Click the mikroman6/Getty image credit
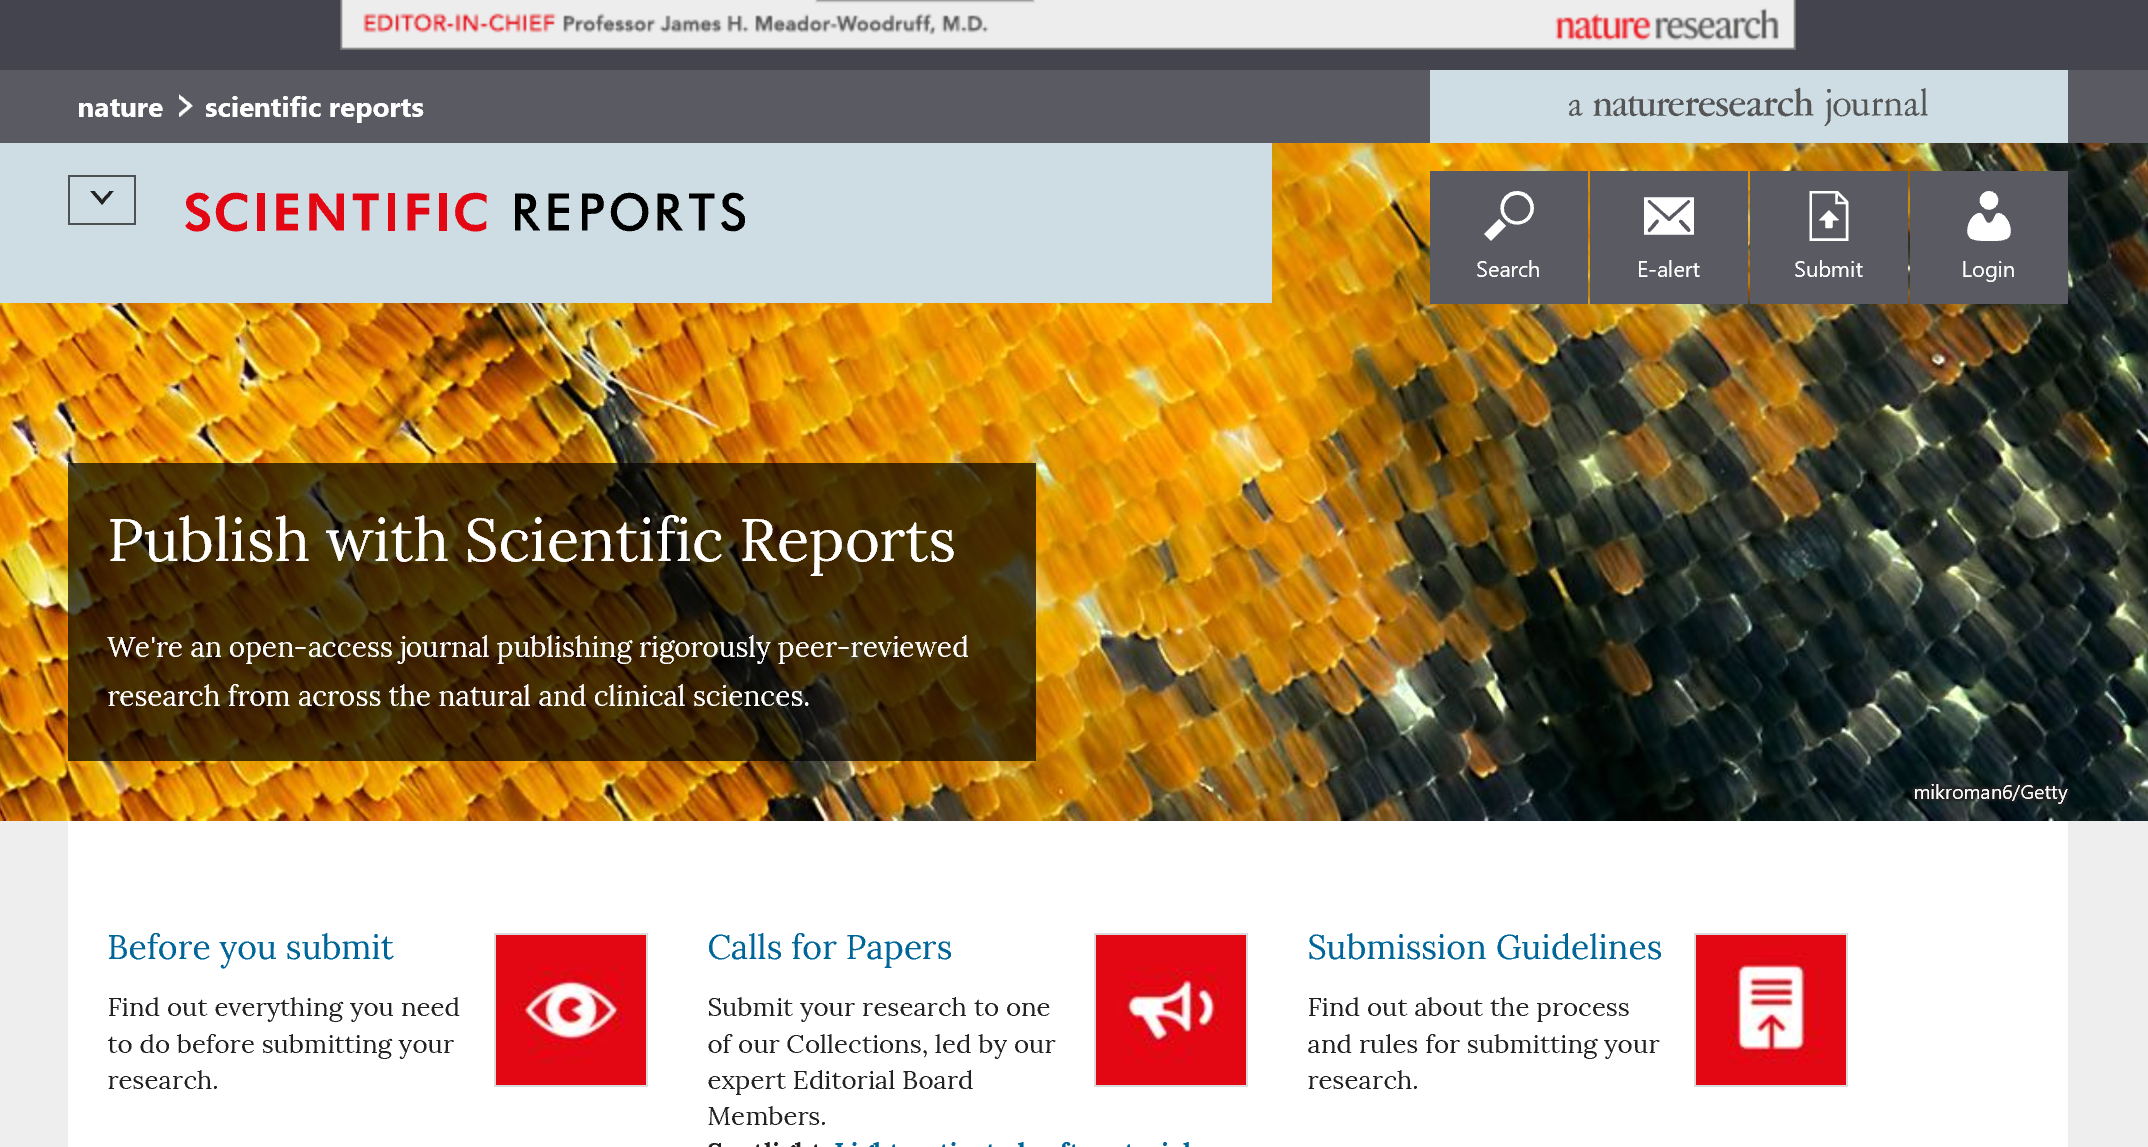2148x1147 pixels. pos(1990,792)
